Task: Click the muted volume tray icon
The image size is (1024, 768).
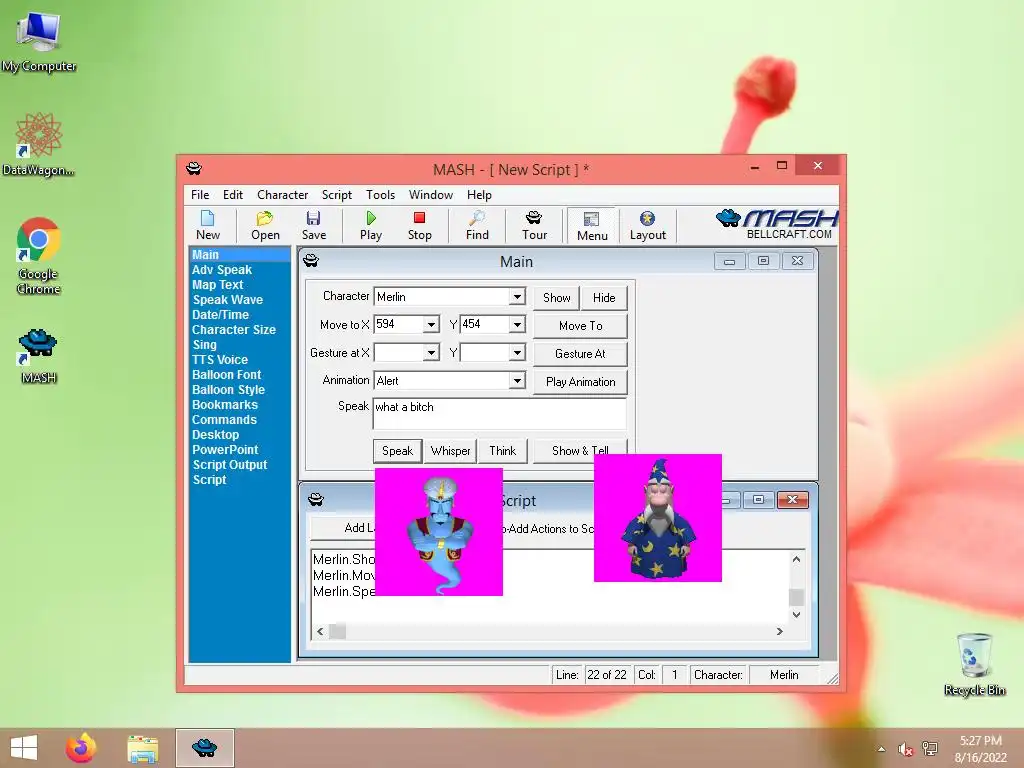Action: click(x=905, y=749)
